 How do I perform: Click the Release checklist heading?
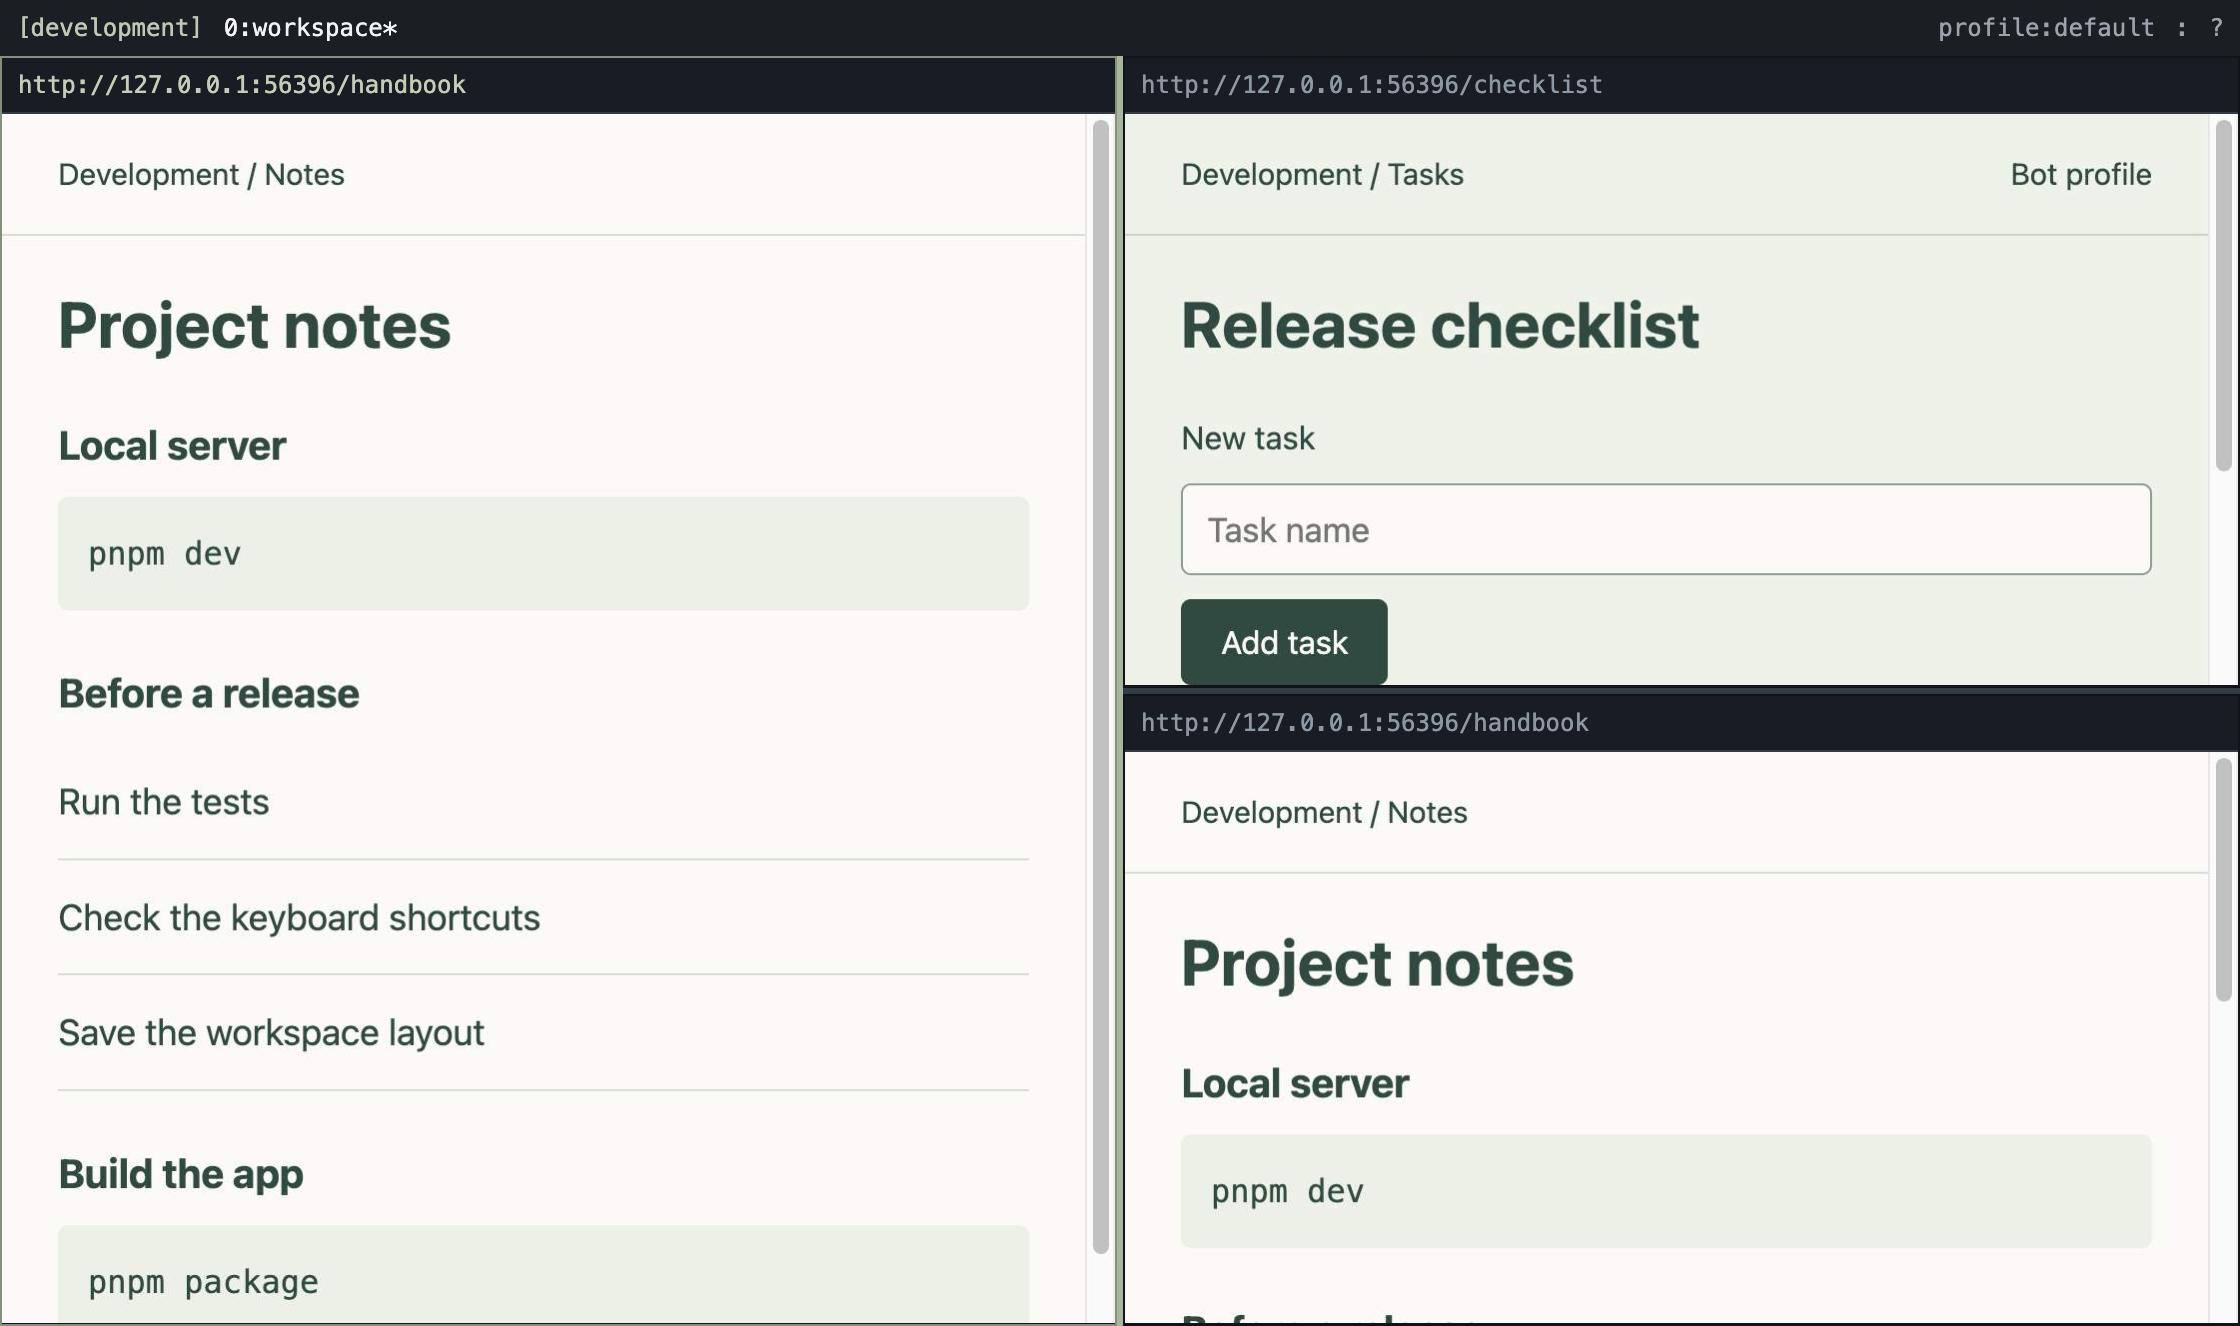1439,325
